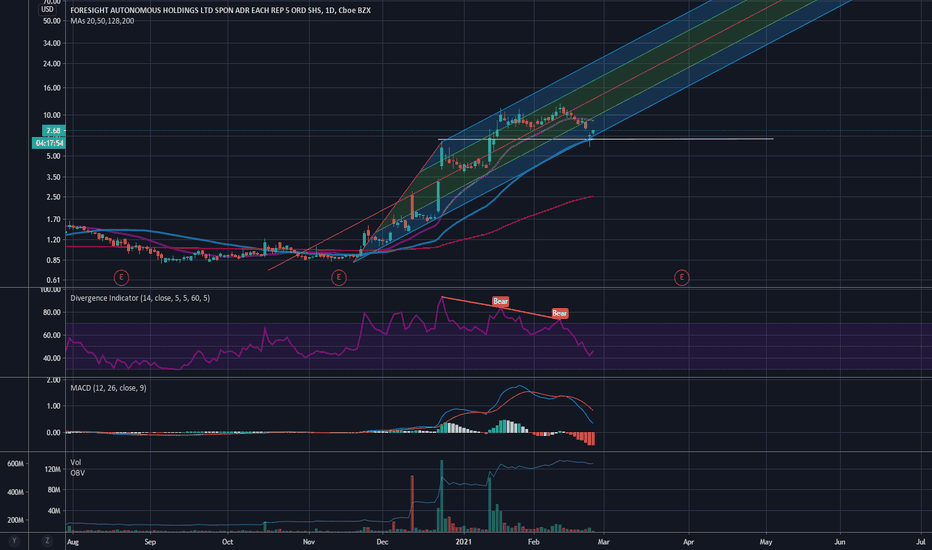Click the Y axis-mode button in the bottom corner
932x550 pixels.
[14, 541]
